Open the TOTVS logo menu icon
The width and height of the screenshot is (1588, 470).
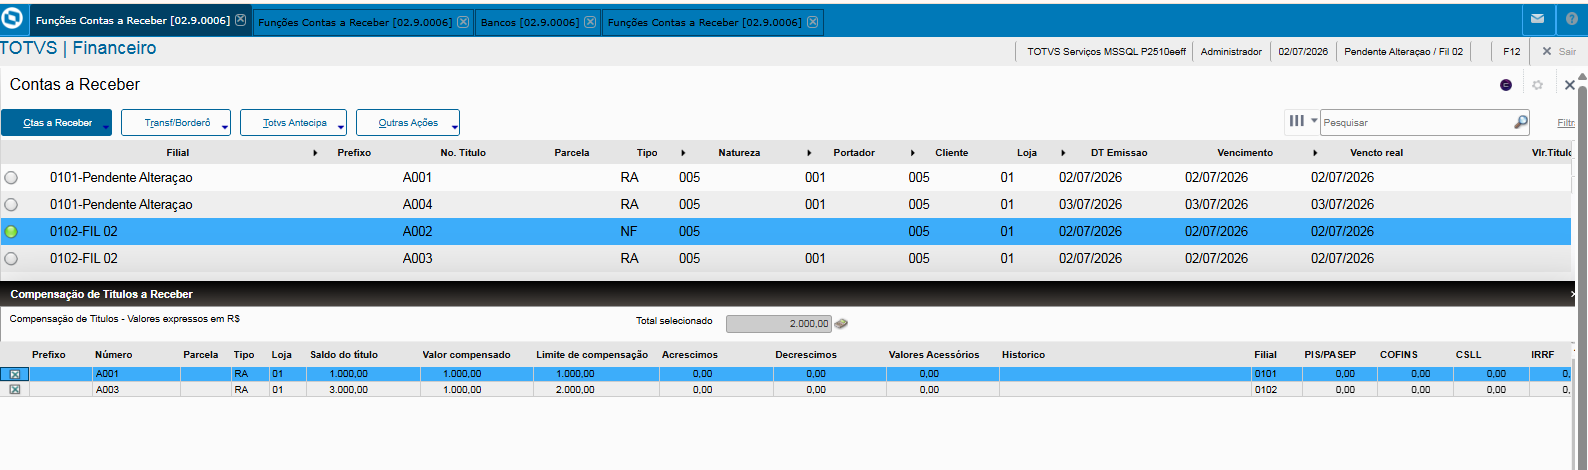pyautogui.click(x=12, y=19)
